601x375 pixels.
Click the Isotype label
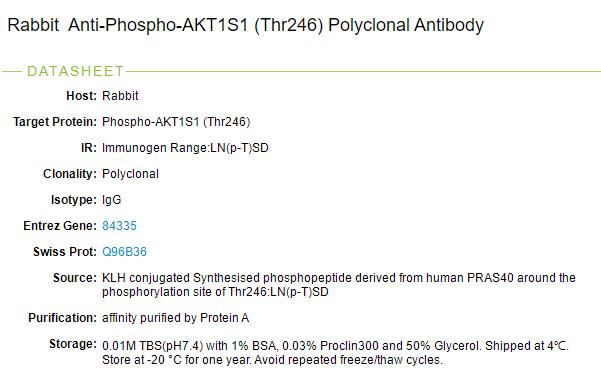tap(74, 199)
